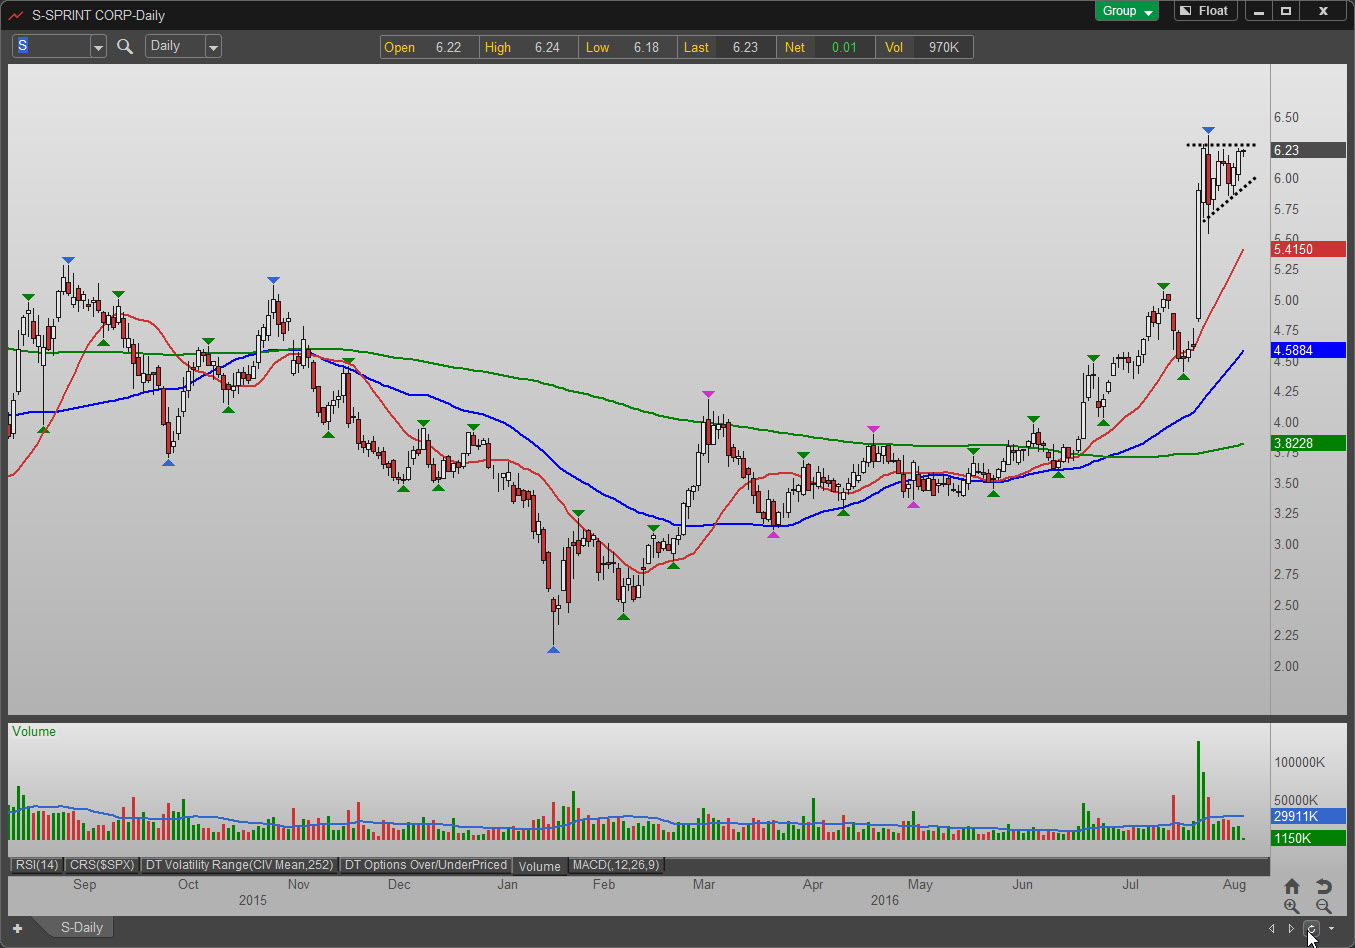This screenshot has width=1355, height=948.
Task: Expand the Daily timeframe dropdown
Action: pyautogui.click(x=213, y=47)
